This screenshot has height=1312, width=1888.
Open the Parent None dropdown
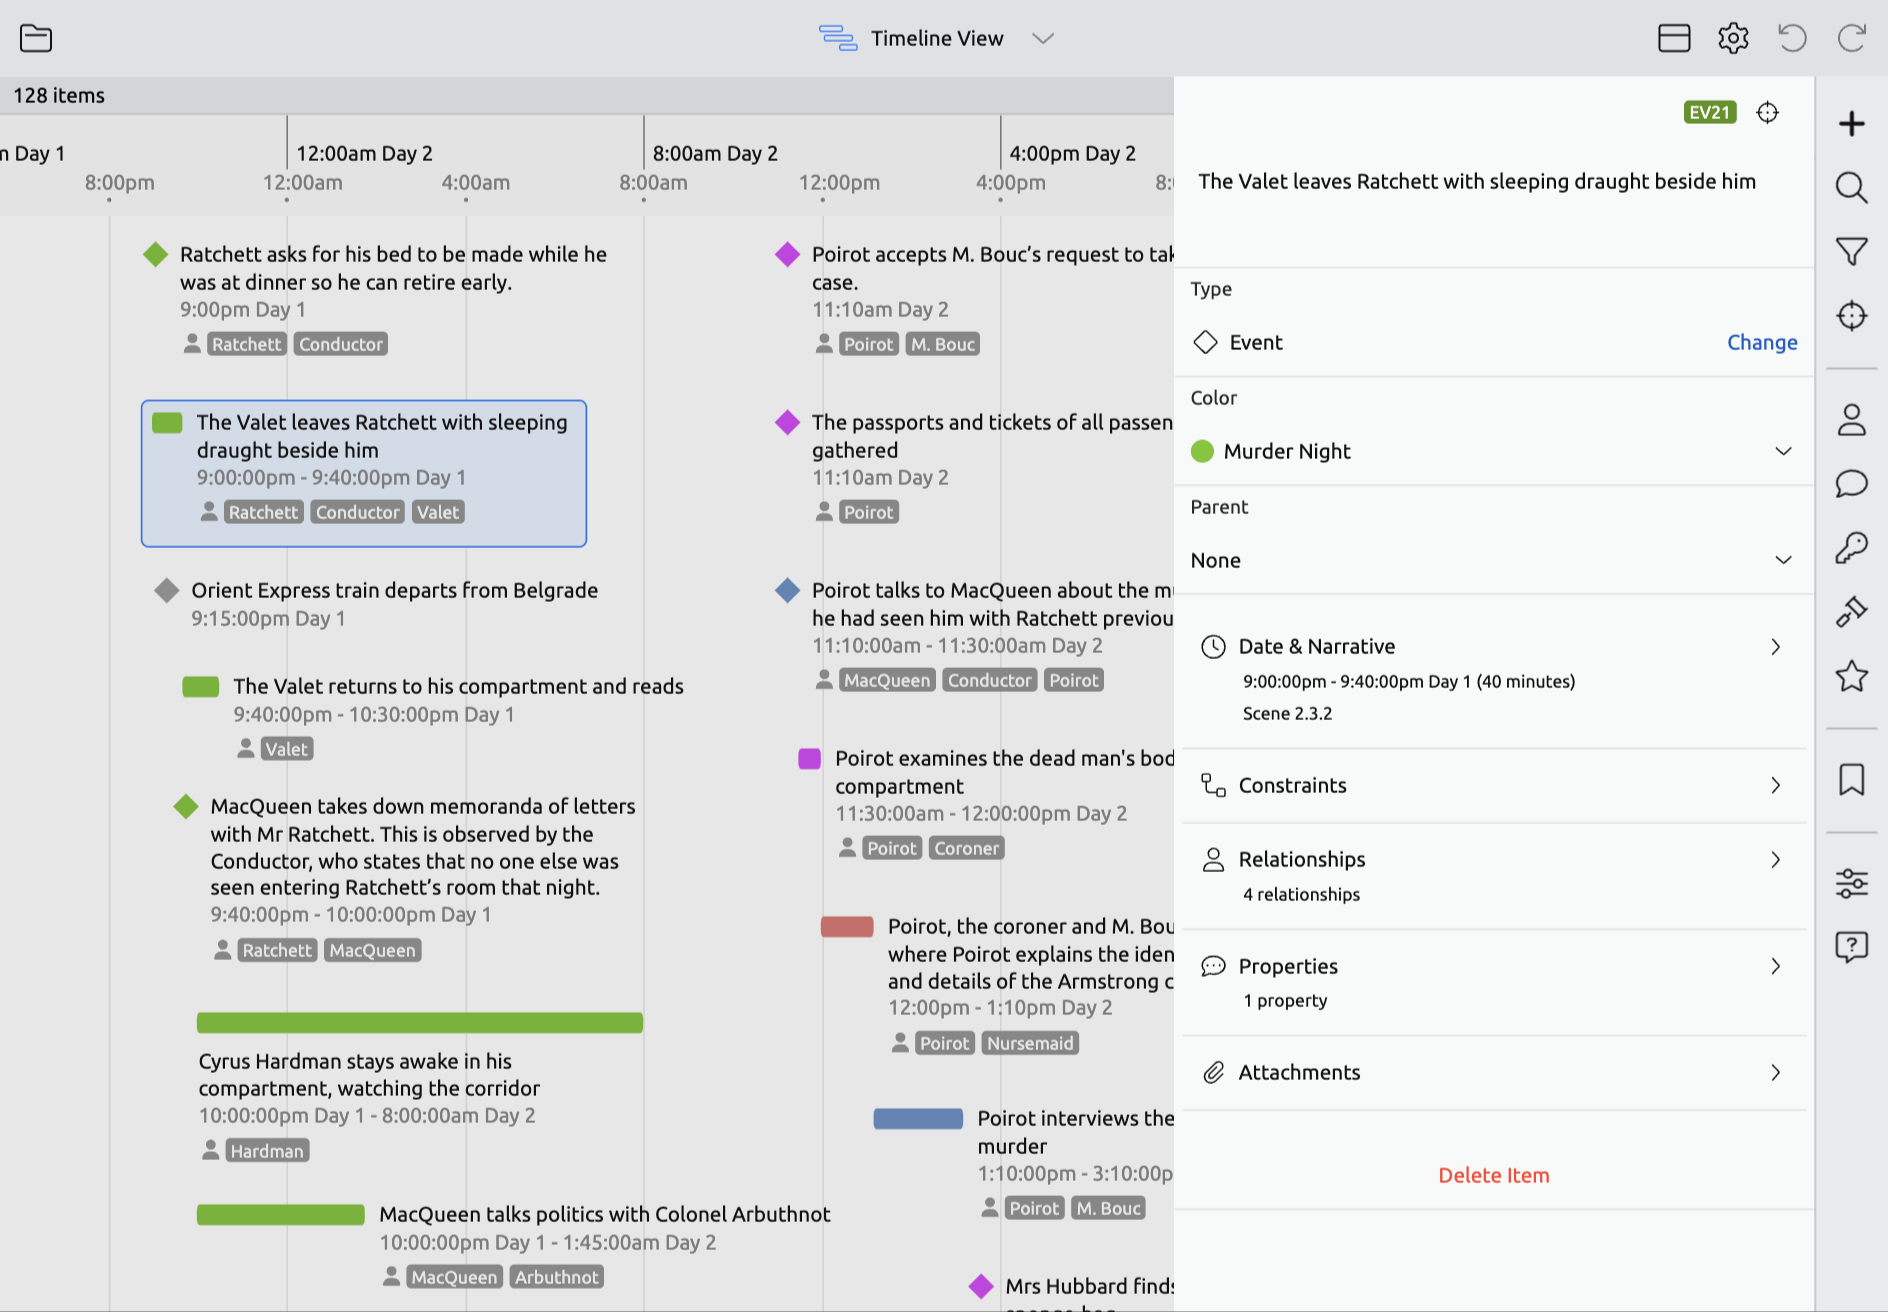[x=1494, y=560]
